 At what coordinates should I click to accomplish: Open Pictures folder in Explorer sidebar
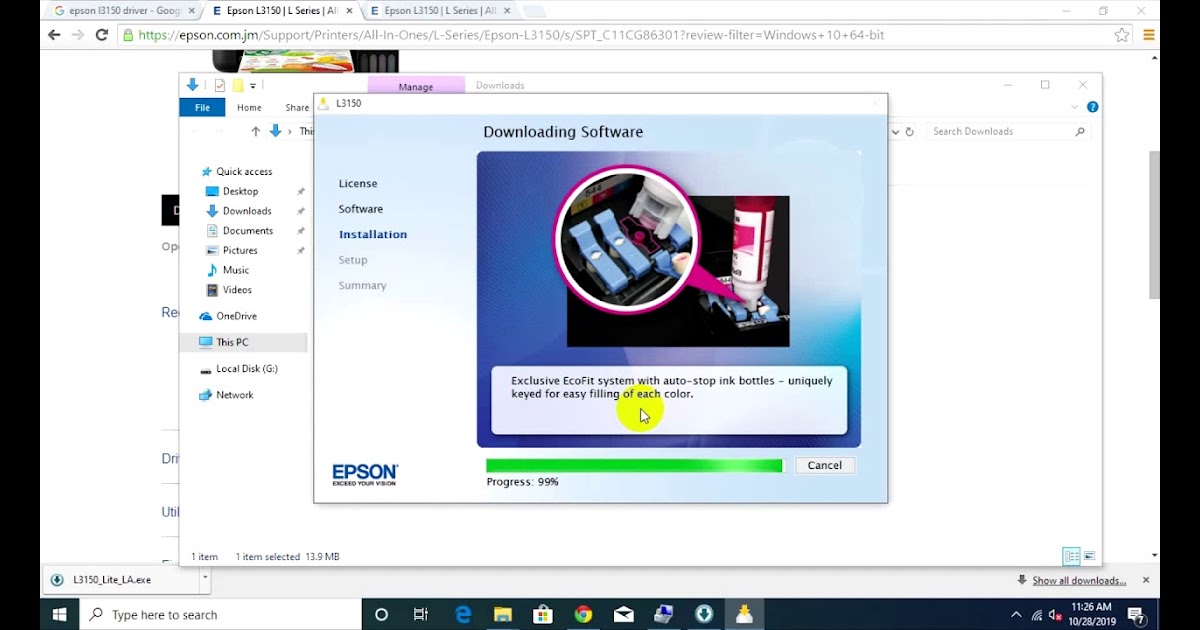(x=240, y=251)
